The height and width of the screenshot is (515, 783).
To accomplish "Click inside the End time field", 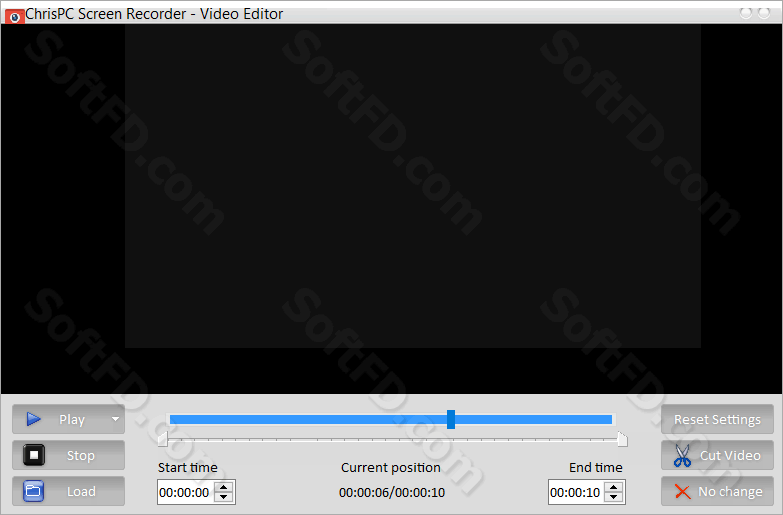I will point(576,493).
